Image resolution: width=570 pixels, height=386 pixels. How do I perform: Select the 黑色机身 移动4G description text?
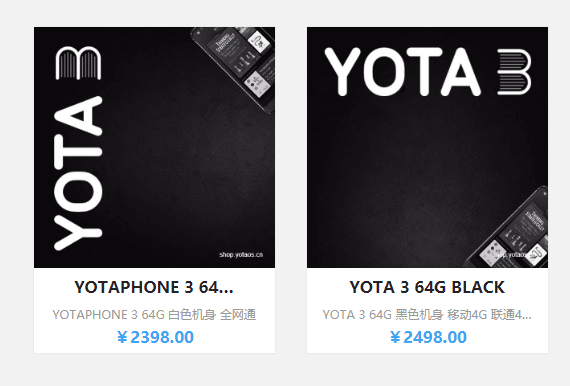(x=427, y=314)
